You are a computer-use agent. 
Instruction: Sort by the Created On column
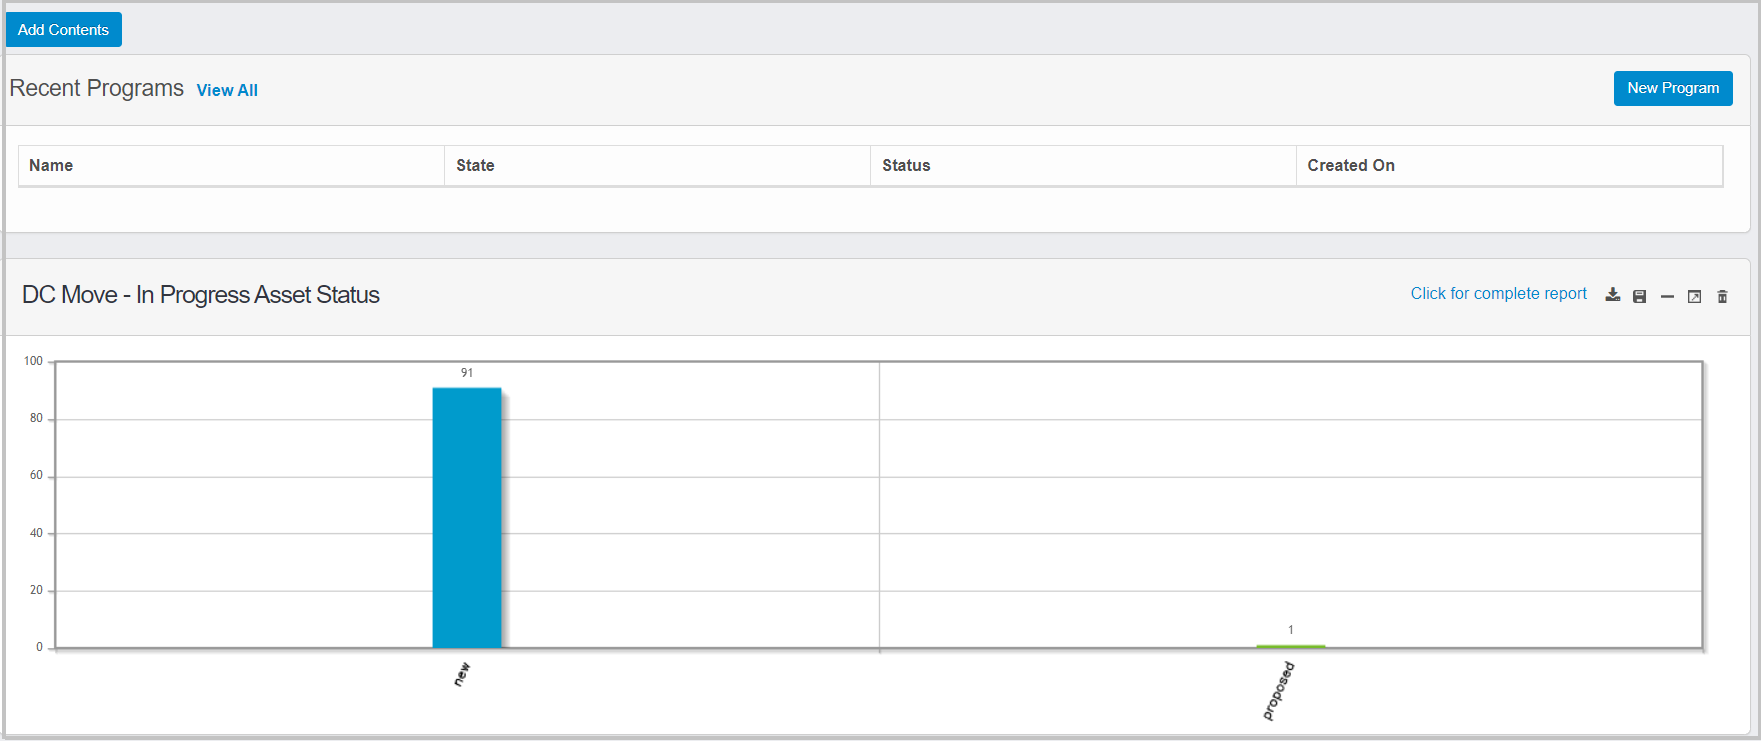(x=1350, y=166)
